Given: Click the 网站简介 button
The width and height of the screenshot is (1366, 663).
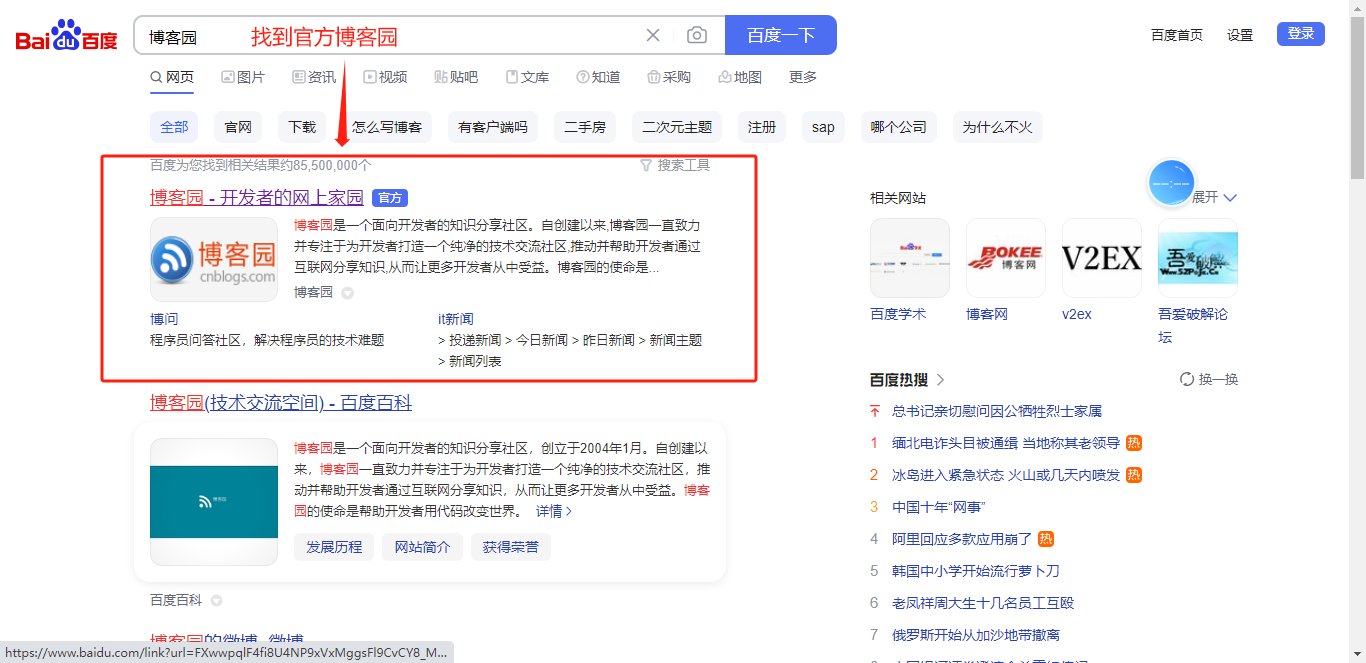Looking at the screenshot, I should point(422,547).
